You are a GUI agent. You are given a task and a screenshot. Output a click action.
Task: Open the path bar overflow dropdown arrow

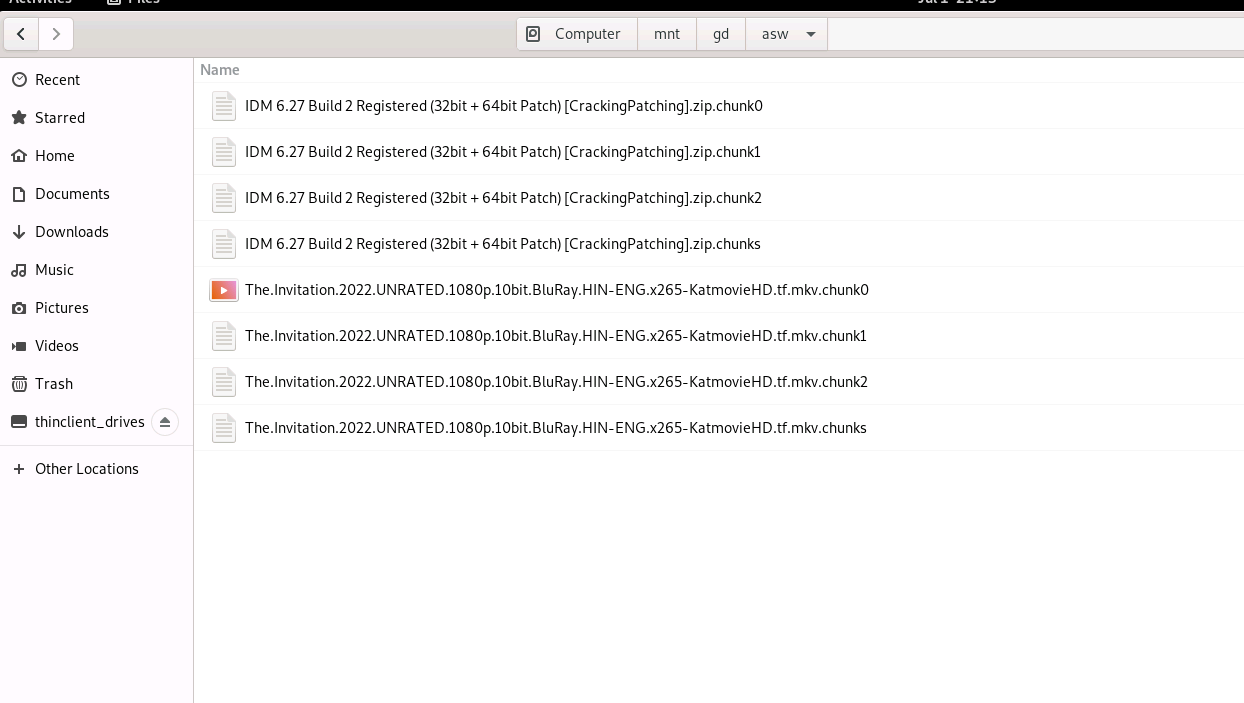tap(809, 33)
